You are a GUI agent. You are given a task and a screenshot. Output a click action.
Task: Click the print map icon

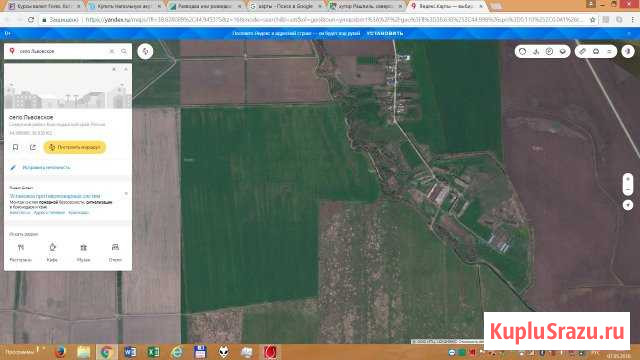(596, 51)
